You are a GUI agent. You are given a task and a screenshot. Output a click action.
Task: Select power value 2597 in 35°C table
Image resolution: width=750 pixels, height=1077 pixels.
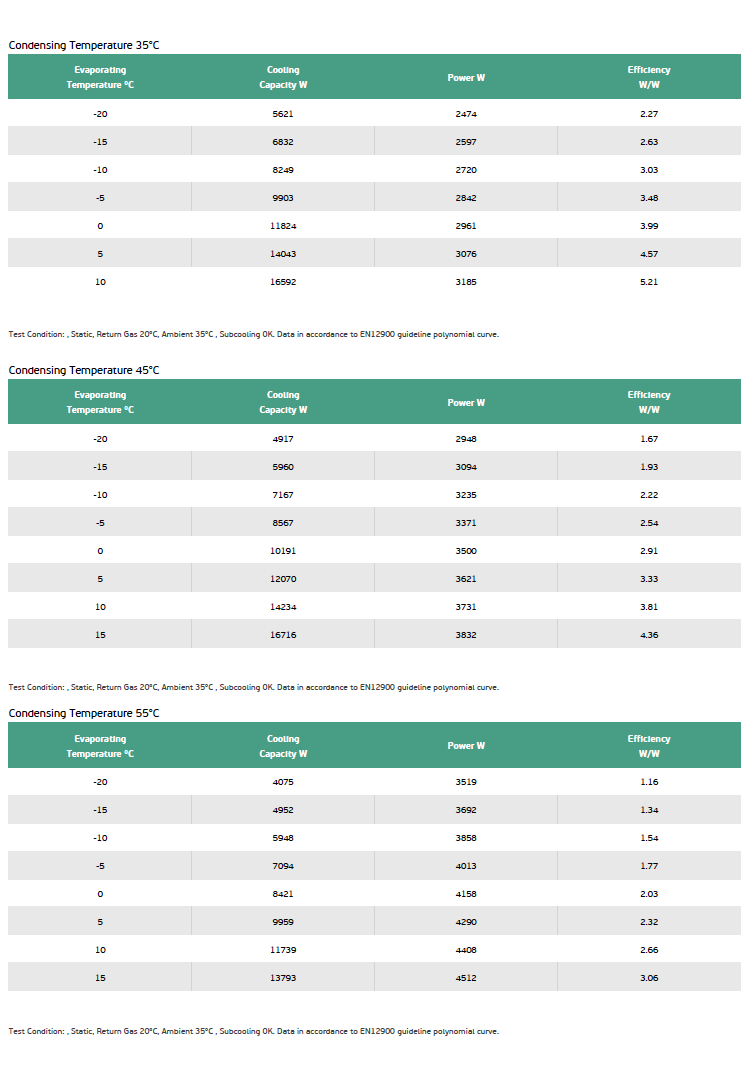466,142
